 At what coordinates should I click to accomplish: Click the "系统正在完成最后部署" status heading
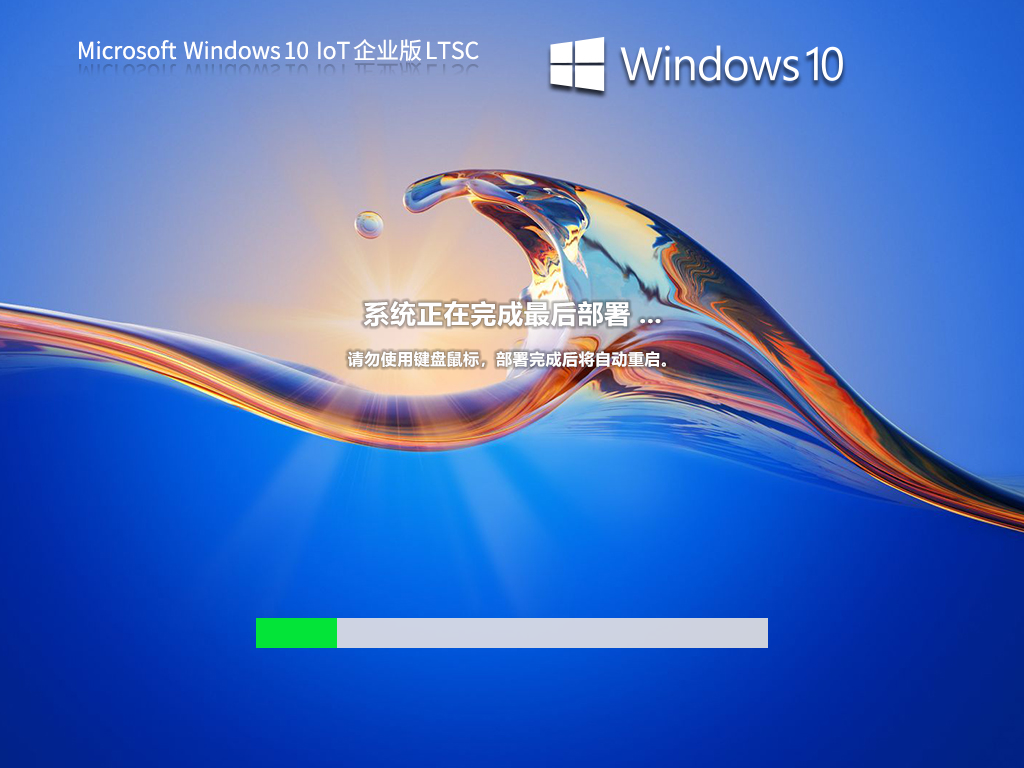click(496, 316)
